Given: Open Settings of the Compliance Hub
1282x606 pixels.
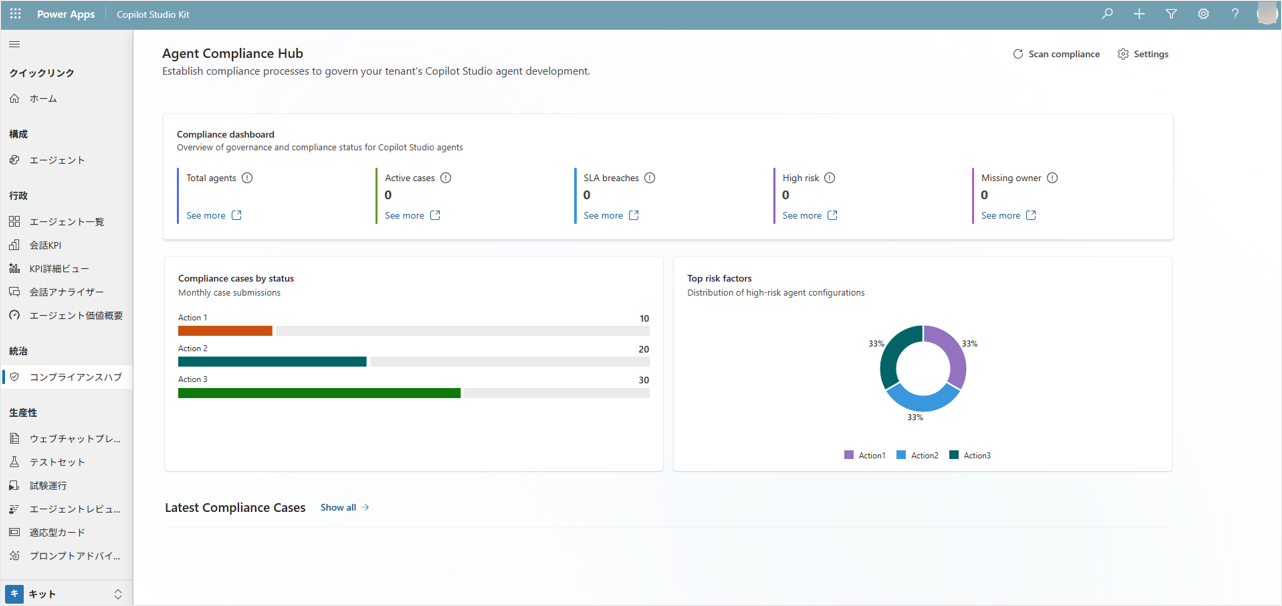Looking at the screenshot, I should click(x=1143, y=54).
